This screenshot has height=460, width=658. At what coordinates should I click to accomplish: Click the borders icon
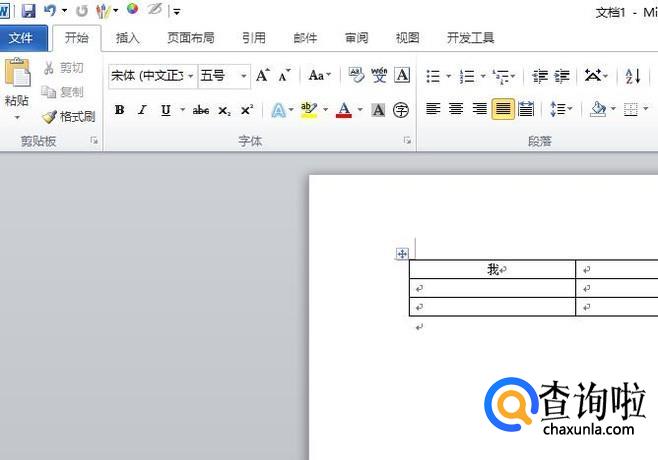[x=631, y=110]
